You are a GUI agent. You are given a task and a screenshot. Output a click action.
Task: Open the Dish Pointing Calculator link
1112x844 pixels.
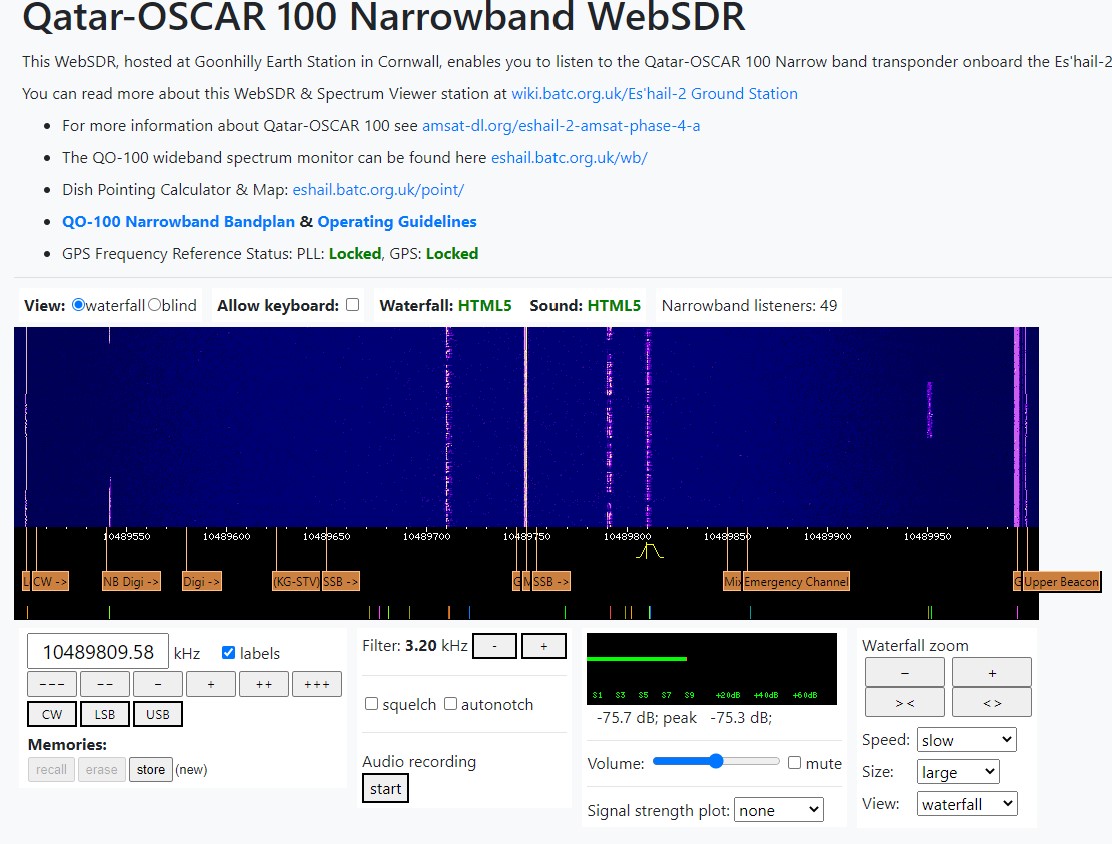click(378, 189)
